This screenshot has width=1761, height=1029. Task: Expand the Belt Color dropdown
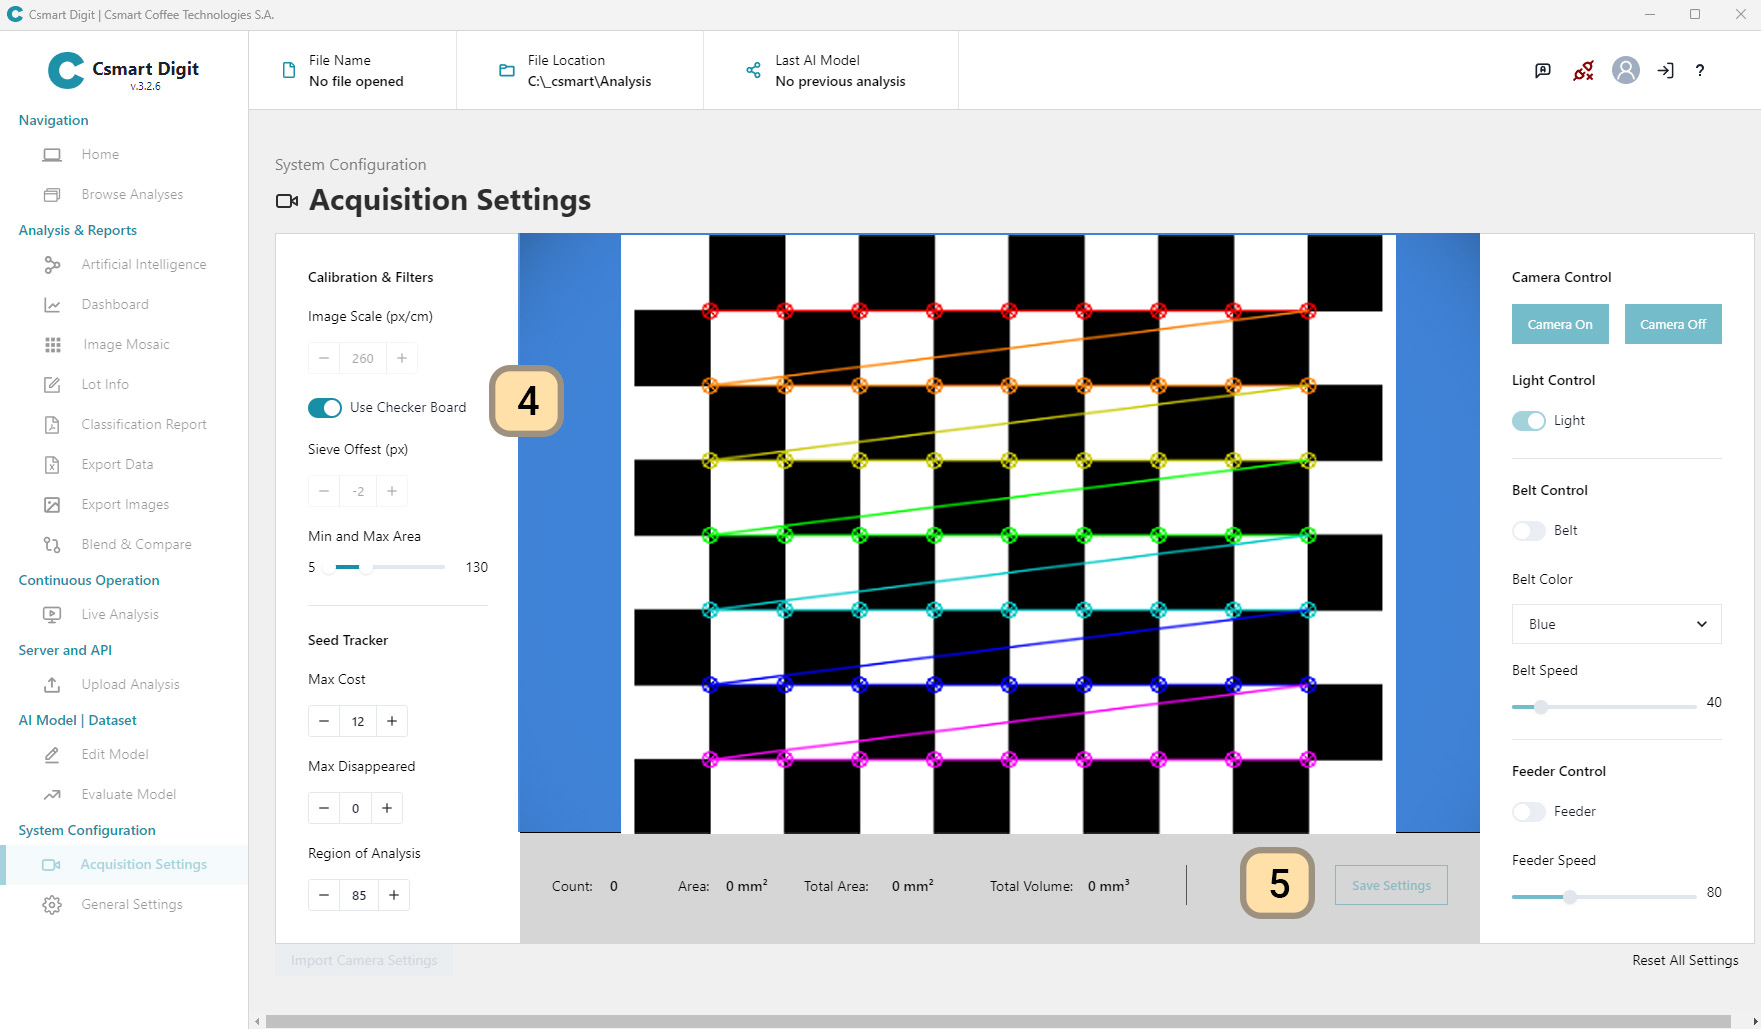pyautogui.click(x=1616, y=624)
